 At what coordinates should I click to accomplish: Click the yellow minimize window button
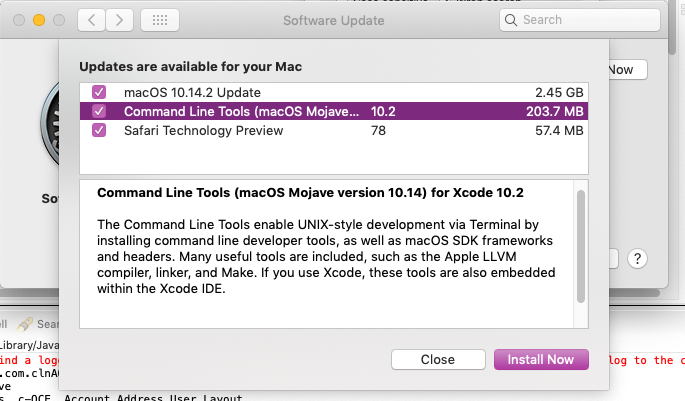[x=40, y=19]
